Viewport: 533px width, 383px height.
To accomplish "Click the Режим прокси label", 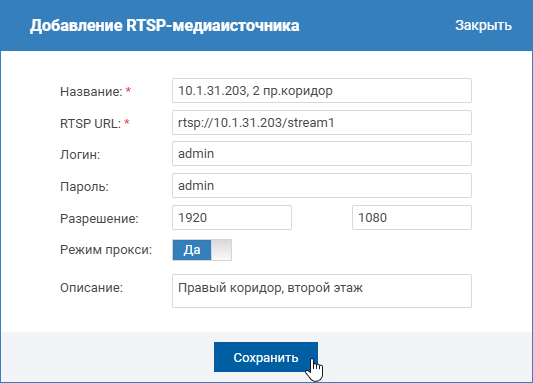I will tap(106, 250).
